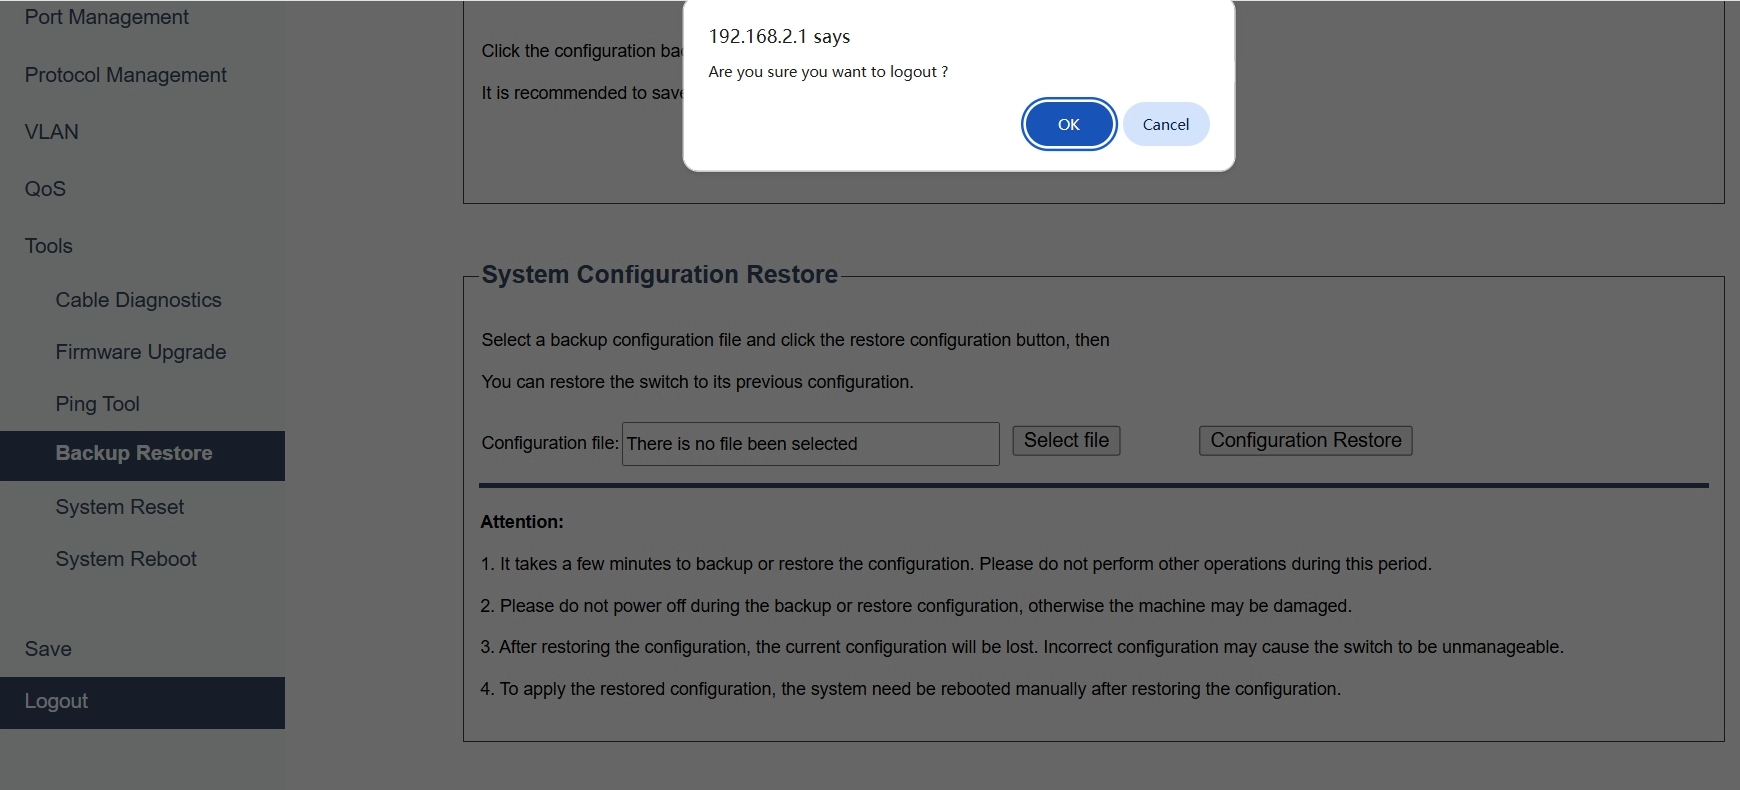Click the 'Configuration file:' label
Viewport: 1740px width, 790px height.
[x=550, y=443]
